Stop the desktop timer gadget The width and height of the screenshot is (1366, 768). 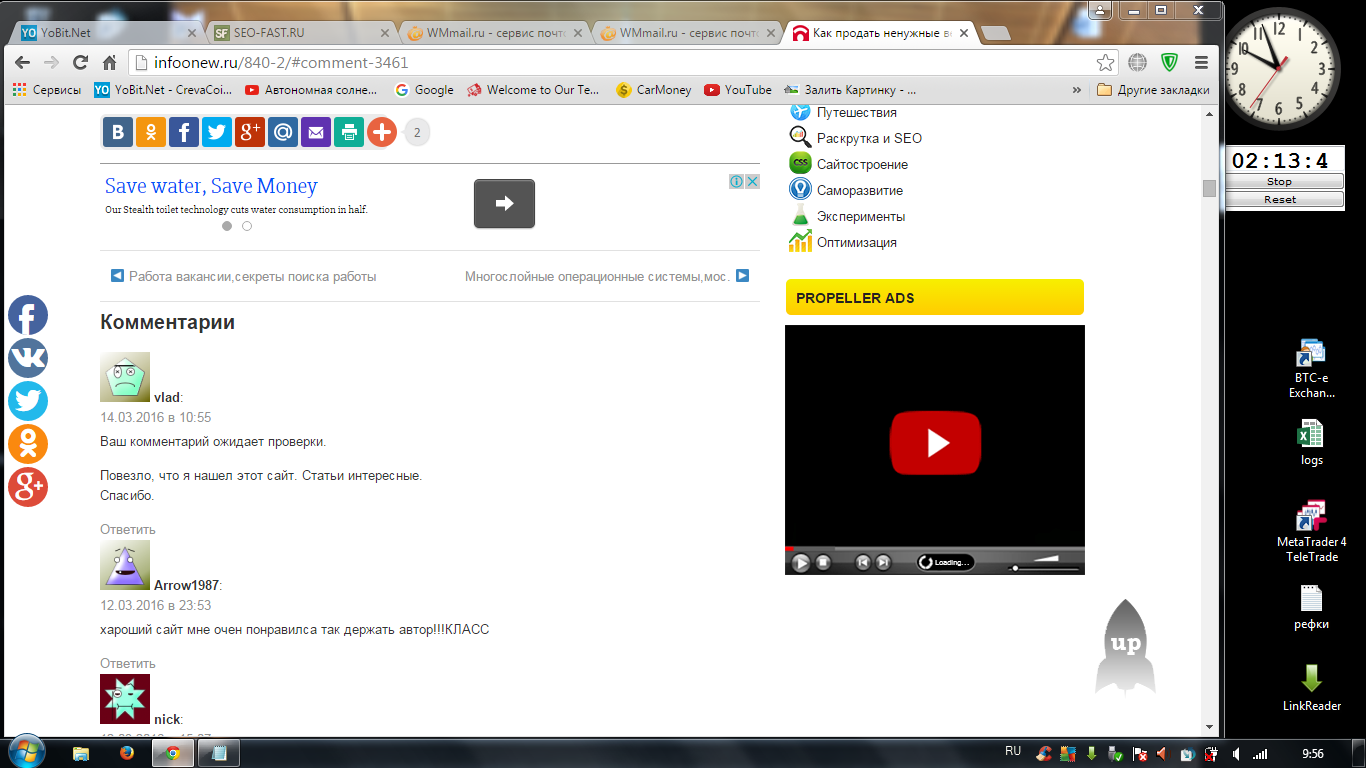coord(1285,182)
